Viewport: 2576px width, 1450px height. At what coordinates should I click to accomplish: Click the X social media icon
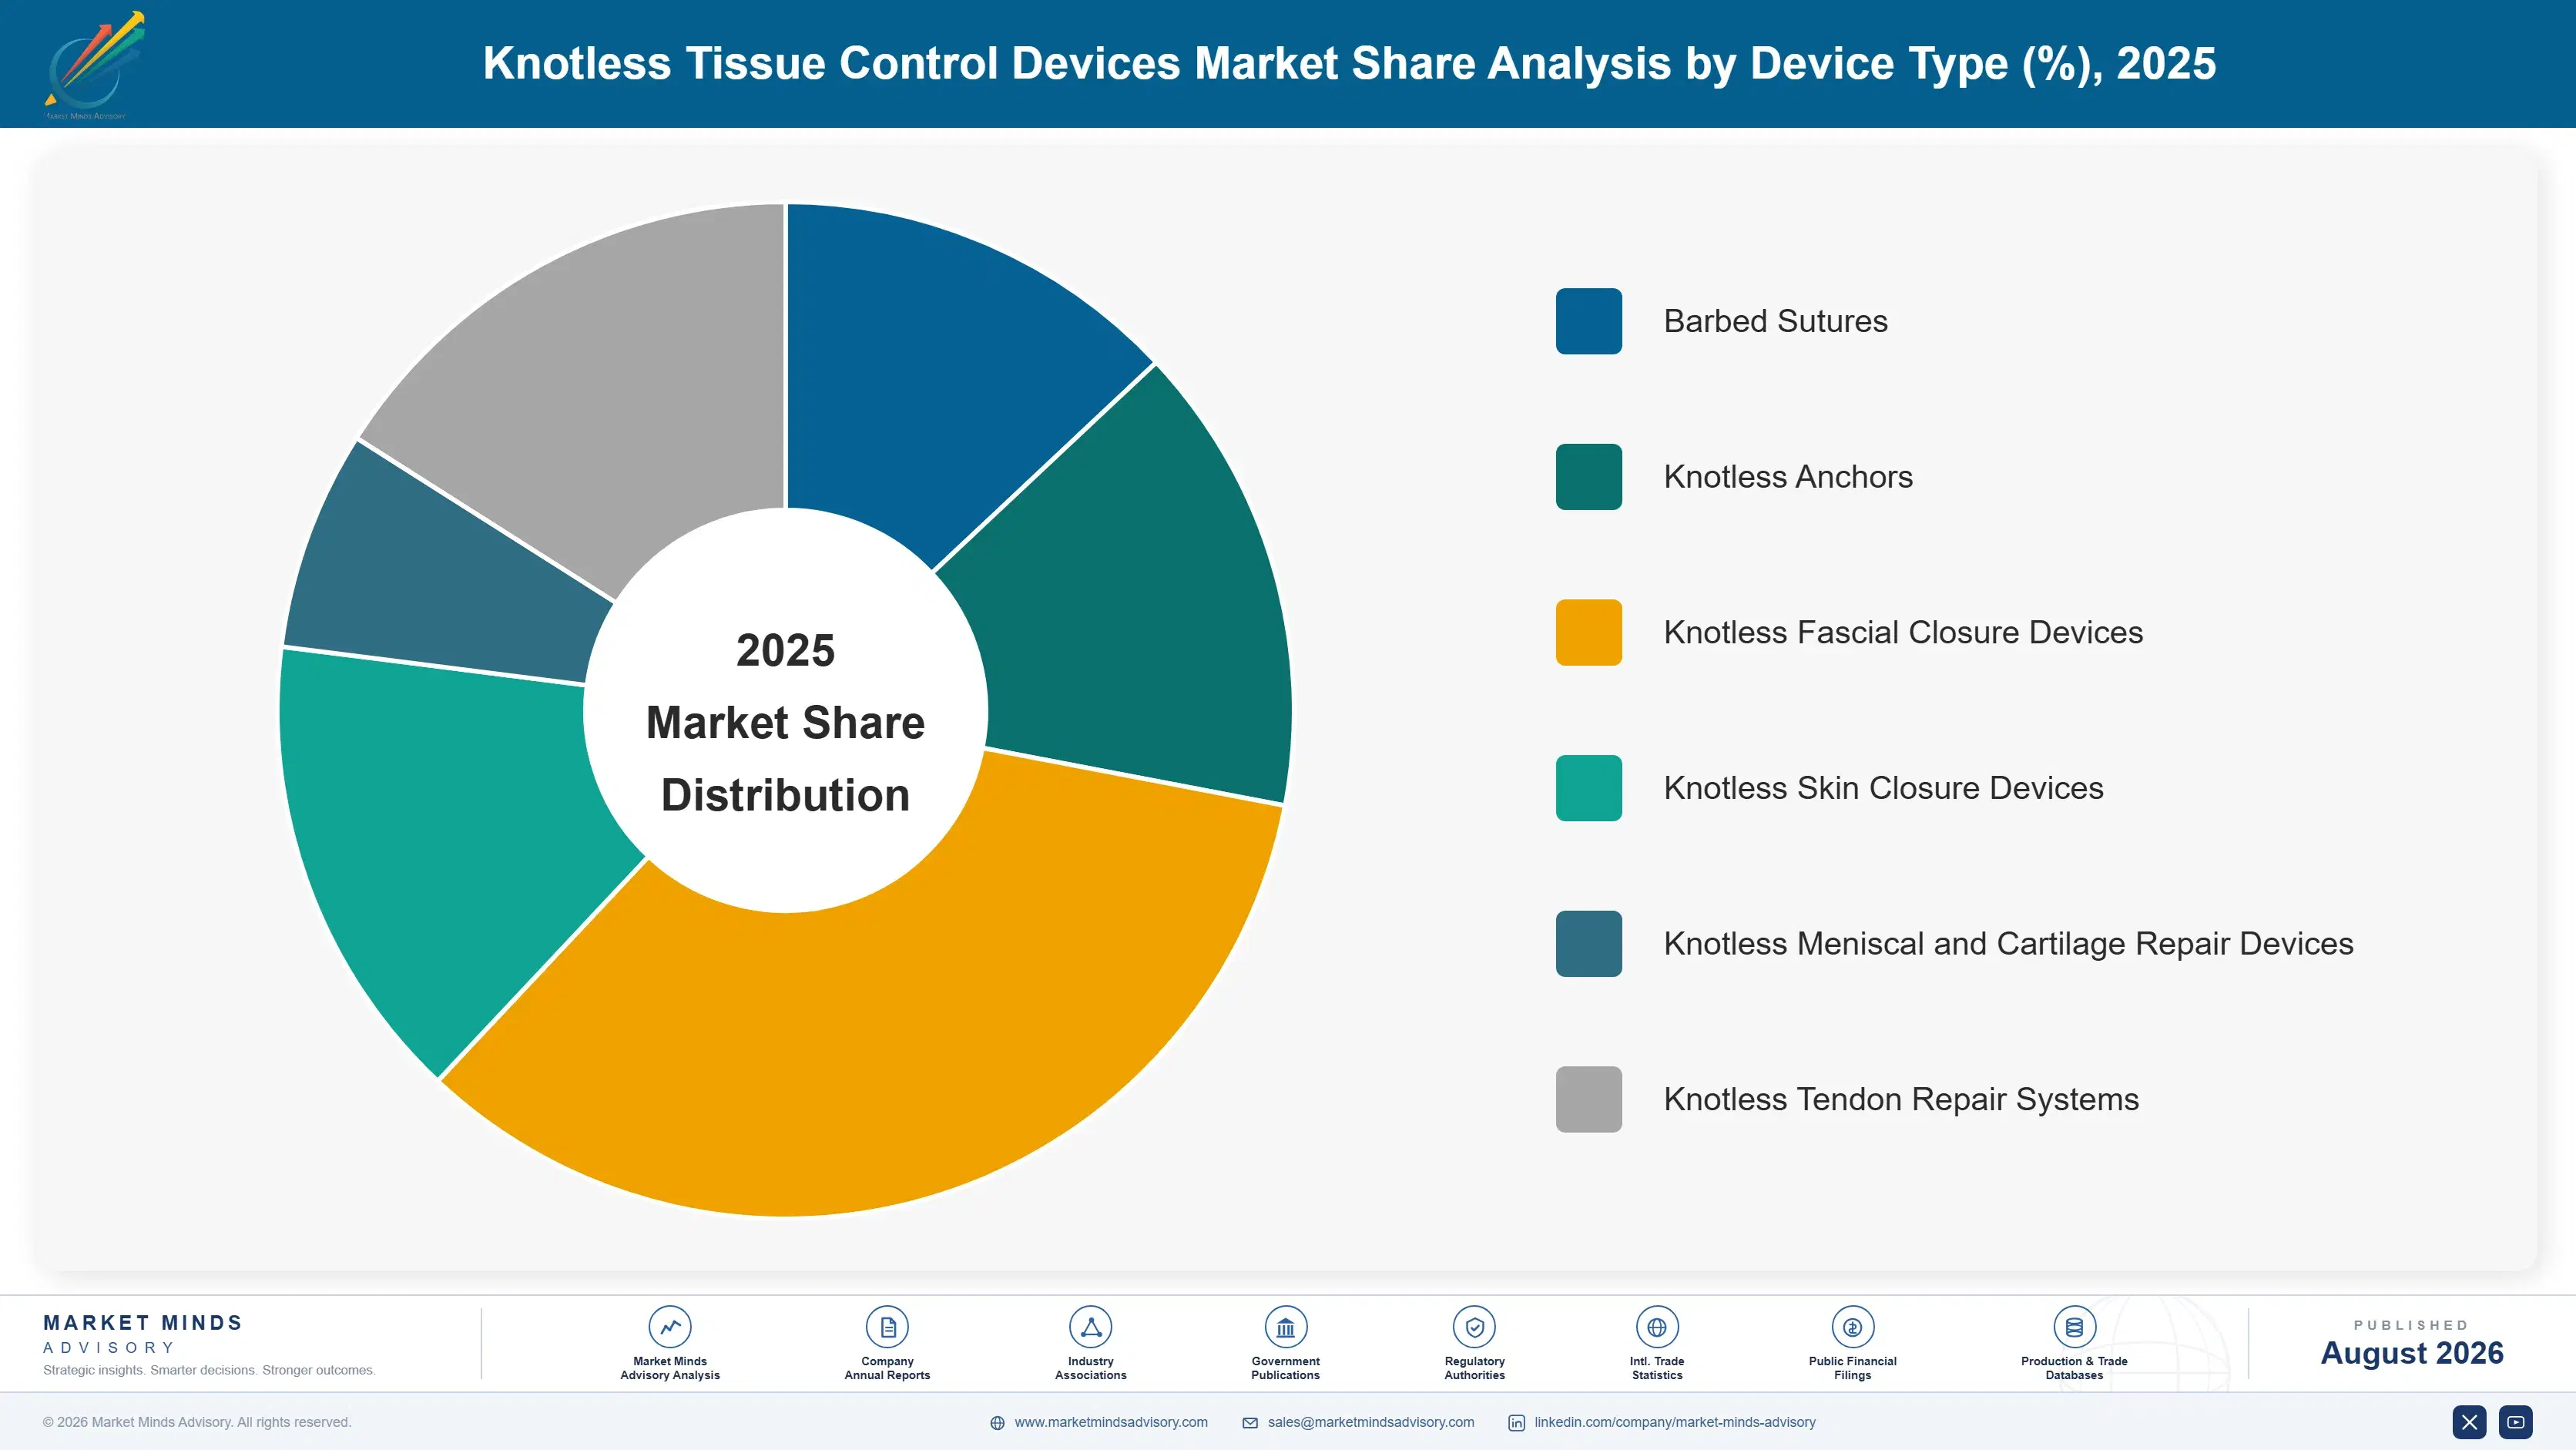(2469, 1422)
